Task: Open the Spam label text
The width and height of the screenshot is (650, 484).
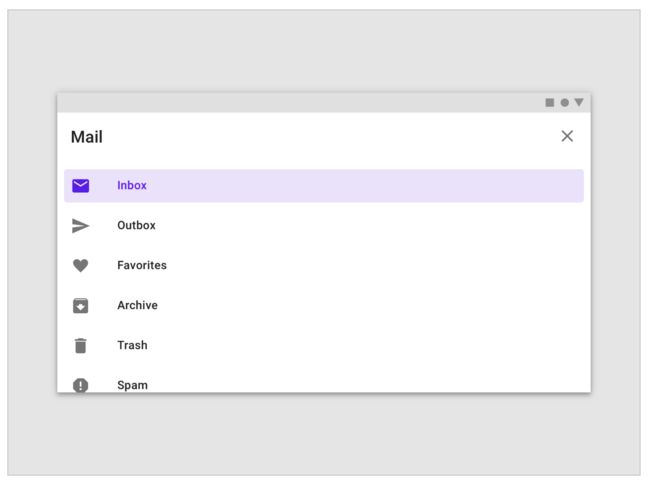Action: click(x=132, y=385)
